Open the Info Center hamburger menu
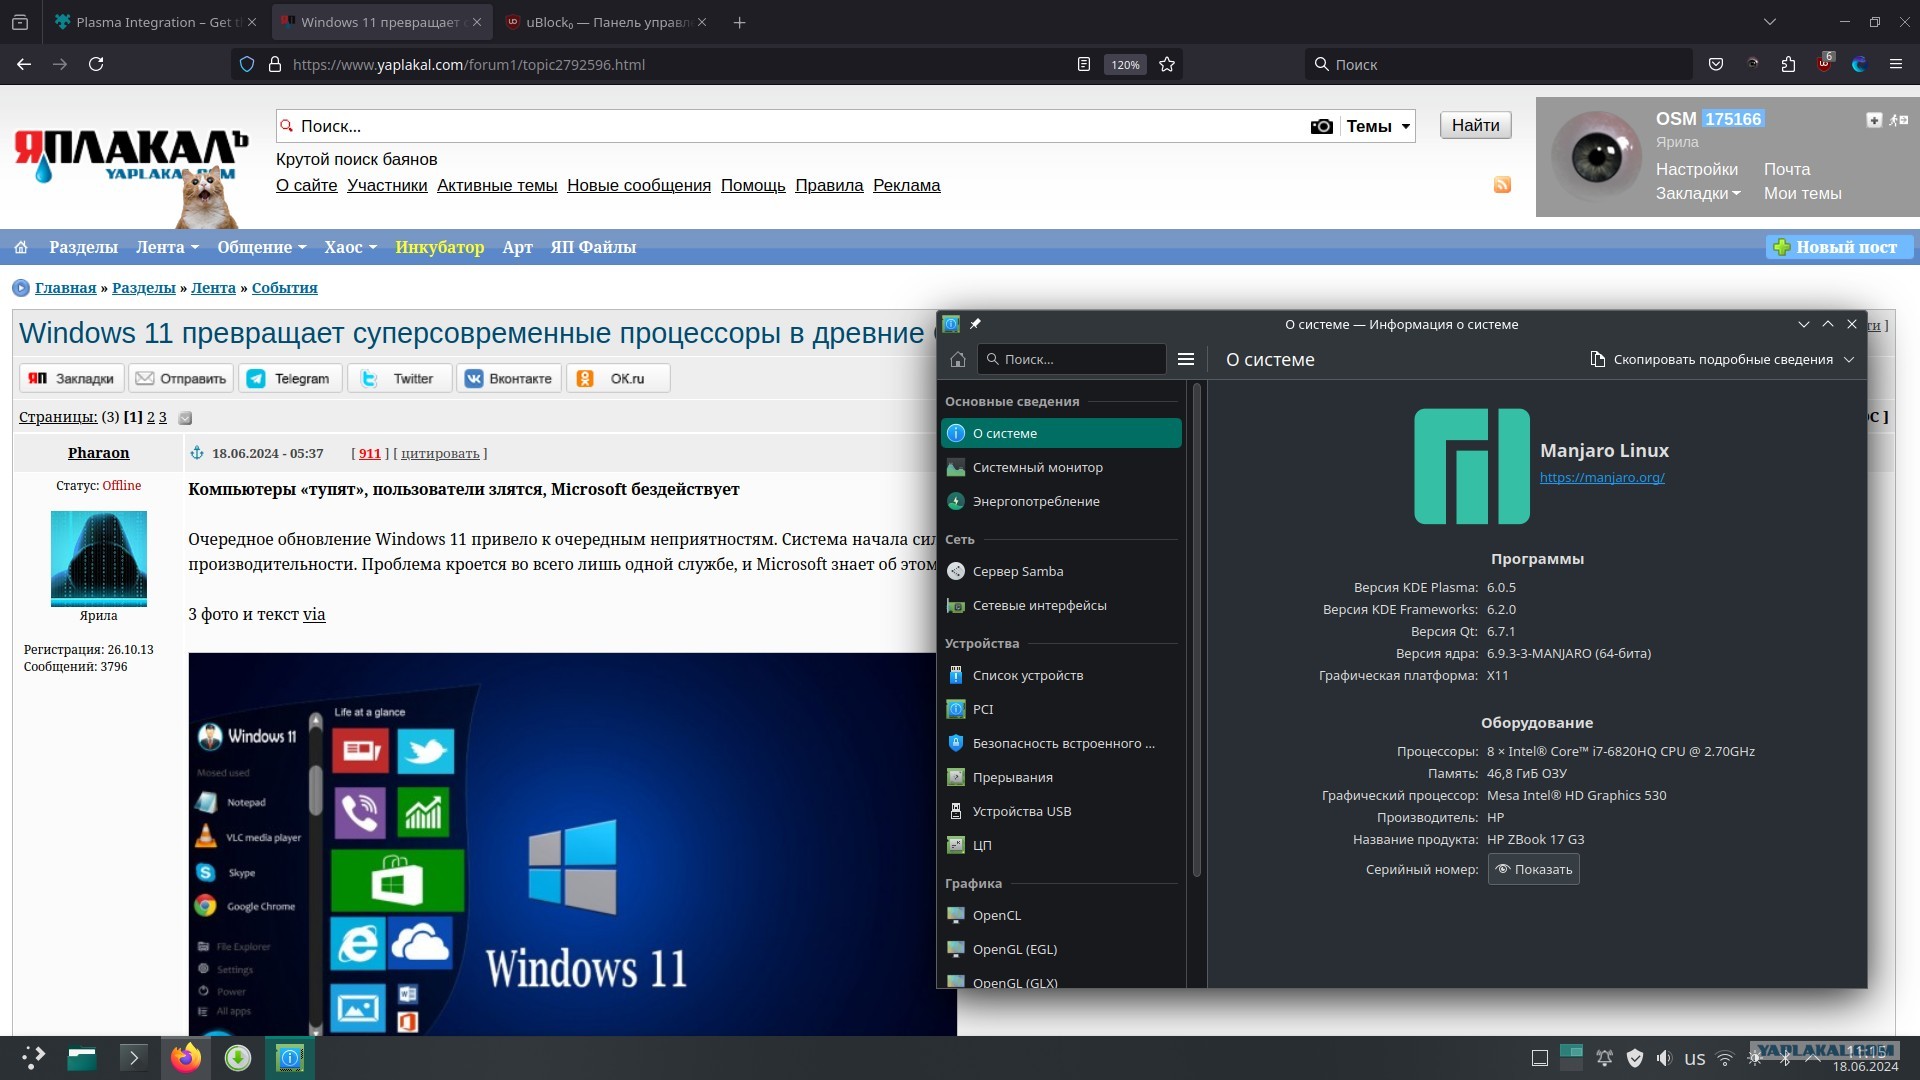1920x1080 pixels. click(1186, 359)
